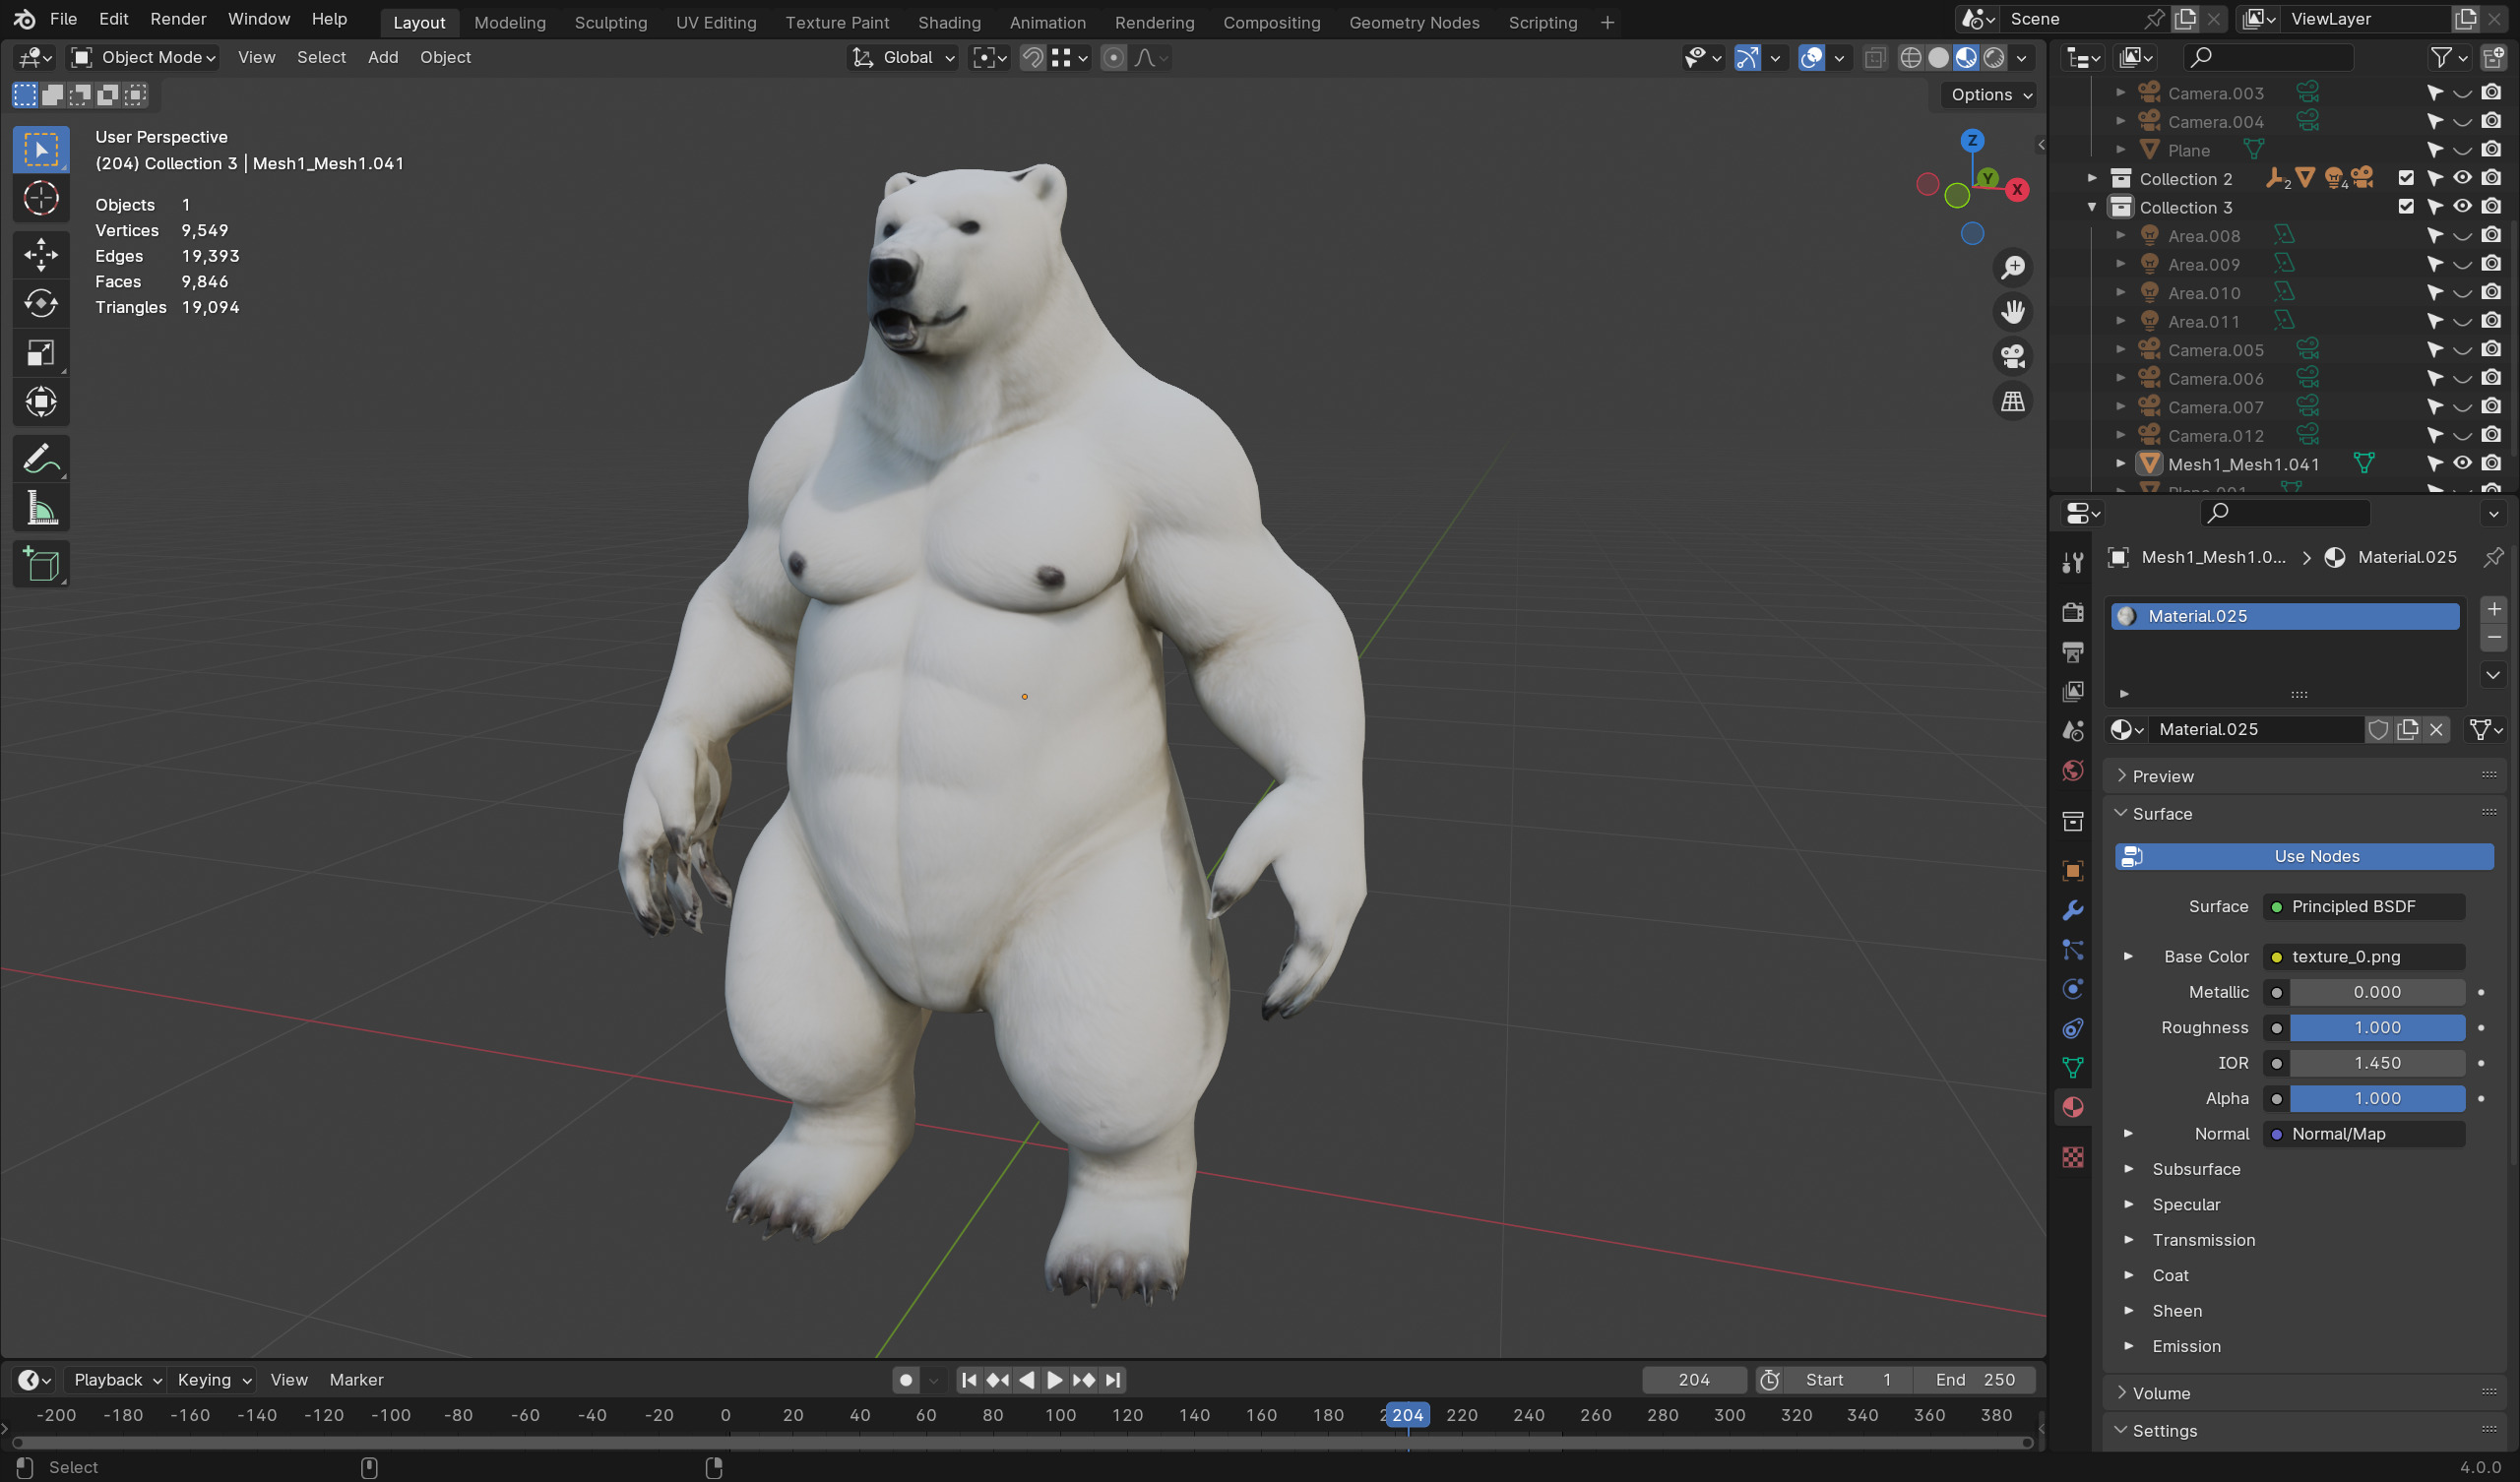The width and height of the screenshot is (2520, 1482).
Task: Switch to the Shading workspace tab
Action: [x=949, y=22]
